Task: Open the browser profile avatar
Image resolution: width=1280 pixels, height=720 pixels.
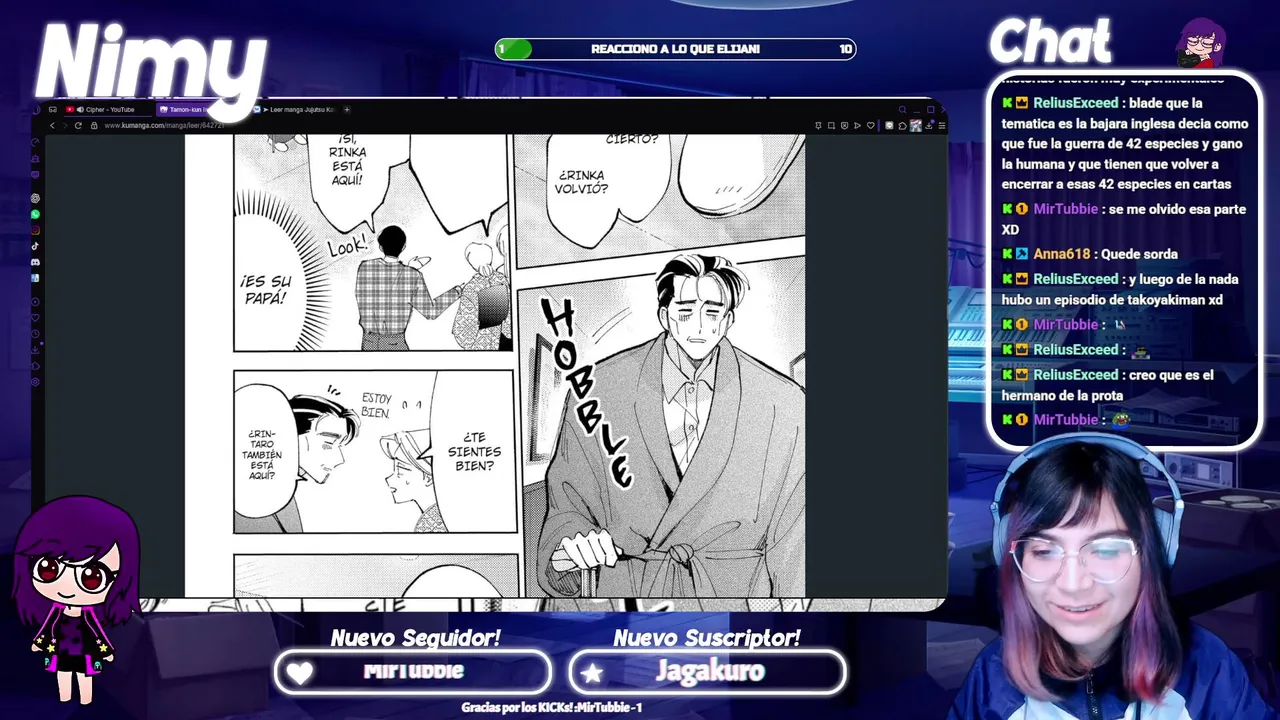Action: (x=916, y=125)
